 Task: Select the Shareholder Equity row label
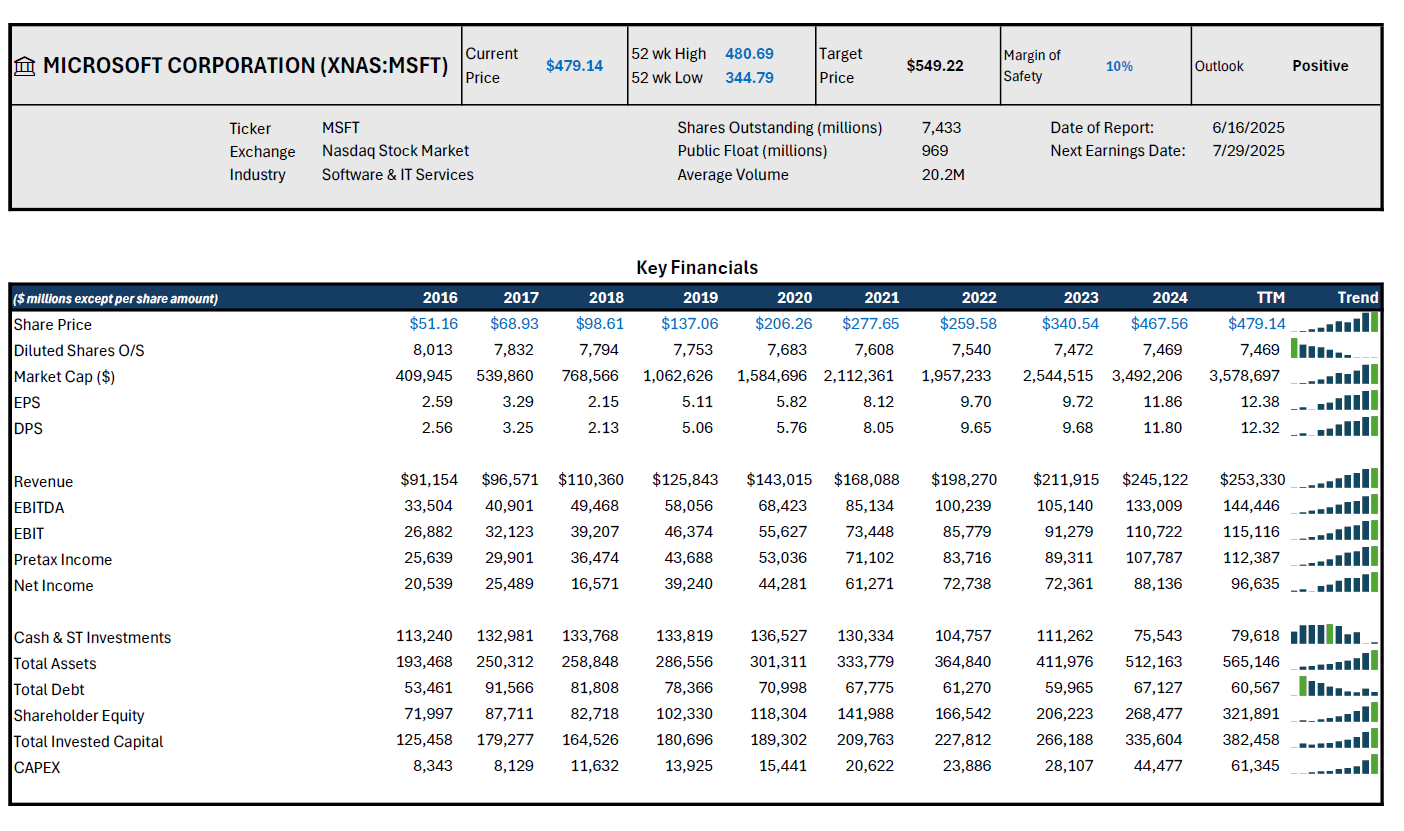tap(79, 715)
